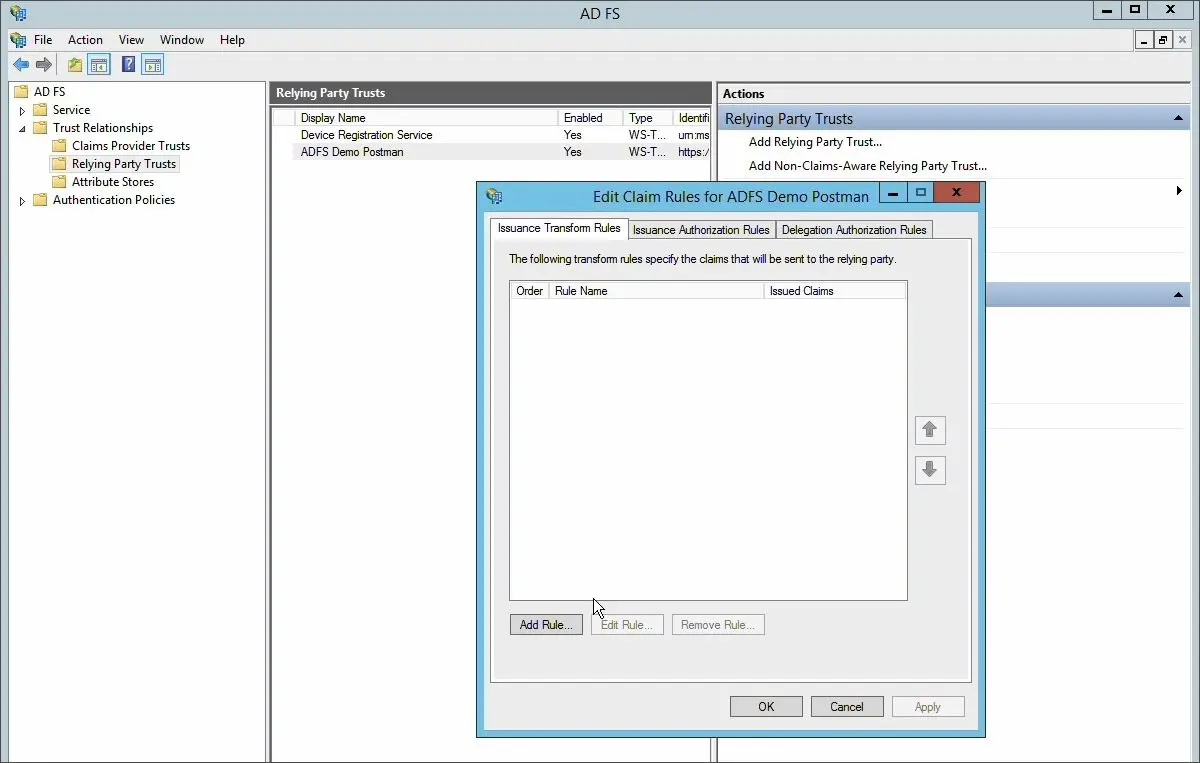Toggle the Show/Hide Action Pane icon
1200x763 pixels.
click(152, 65)
